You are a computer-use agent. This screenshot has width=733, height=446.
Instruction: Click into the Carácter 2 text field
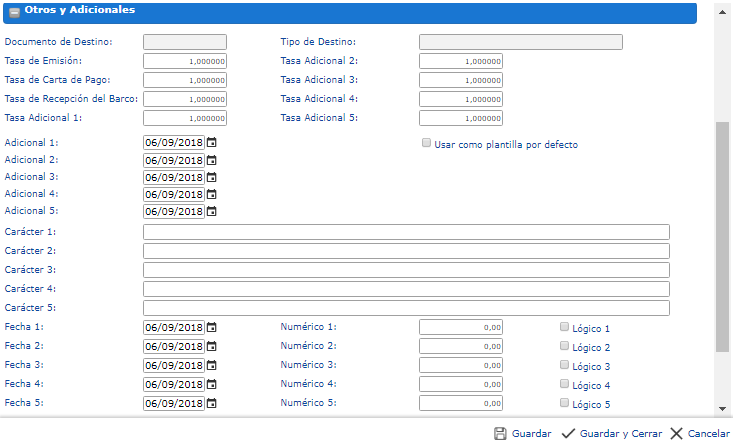coord(406,251)
